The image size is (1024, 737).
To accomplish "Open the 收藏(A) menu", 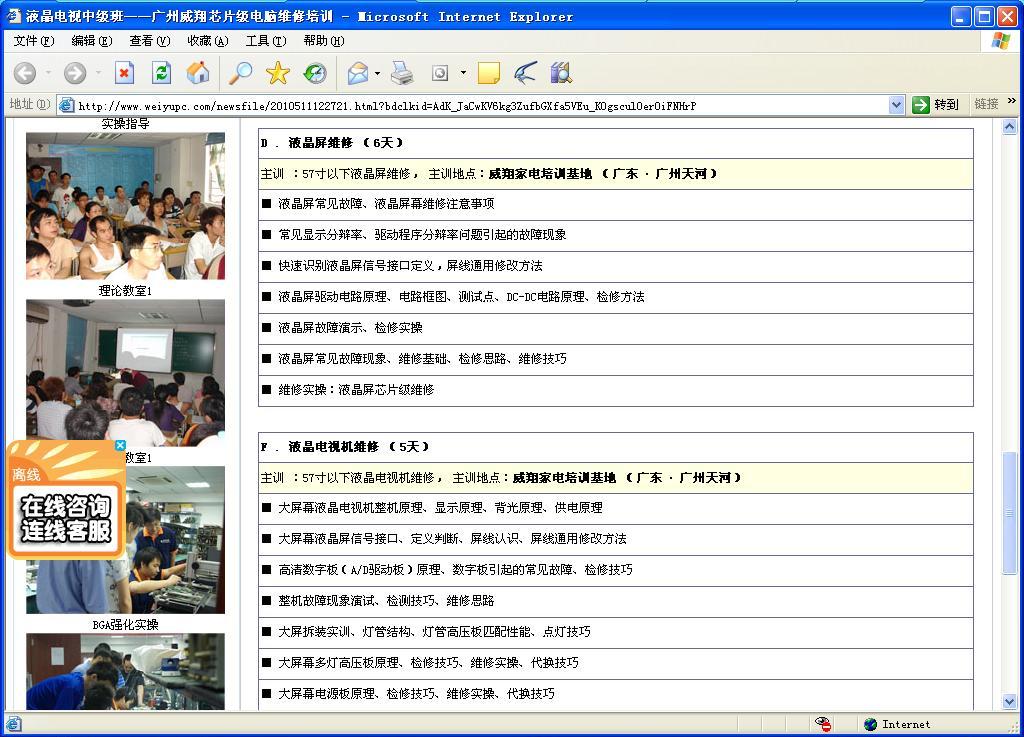I will (x=207, y=41).
